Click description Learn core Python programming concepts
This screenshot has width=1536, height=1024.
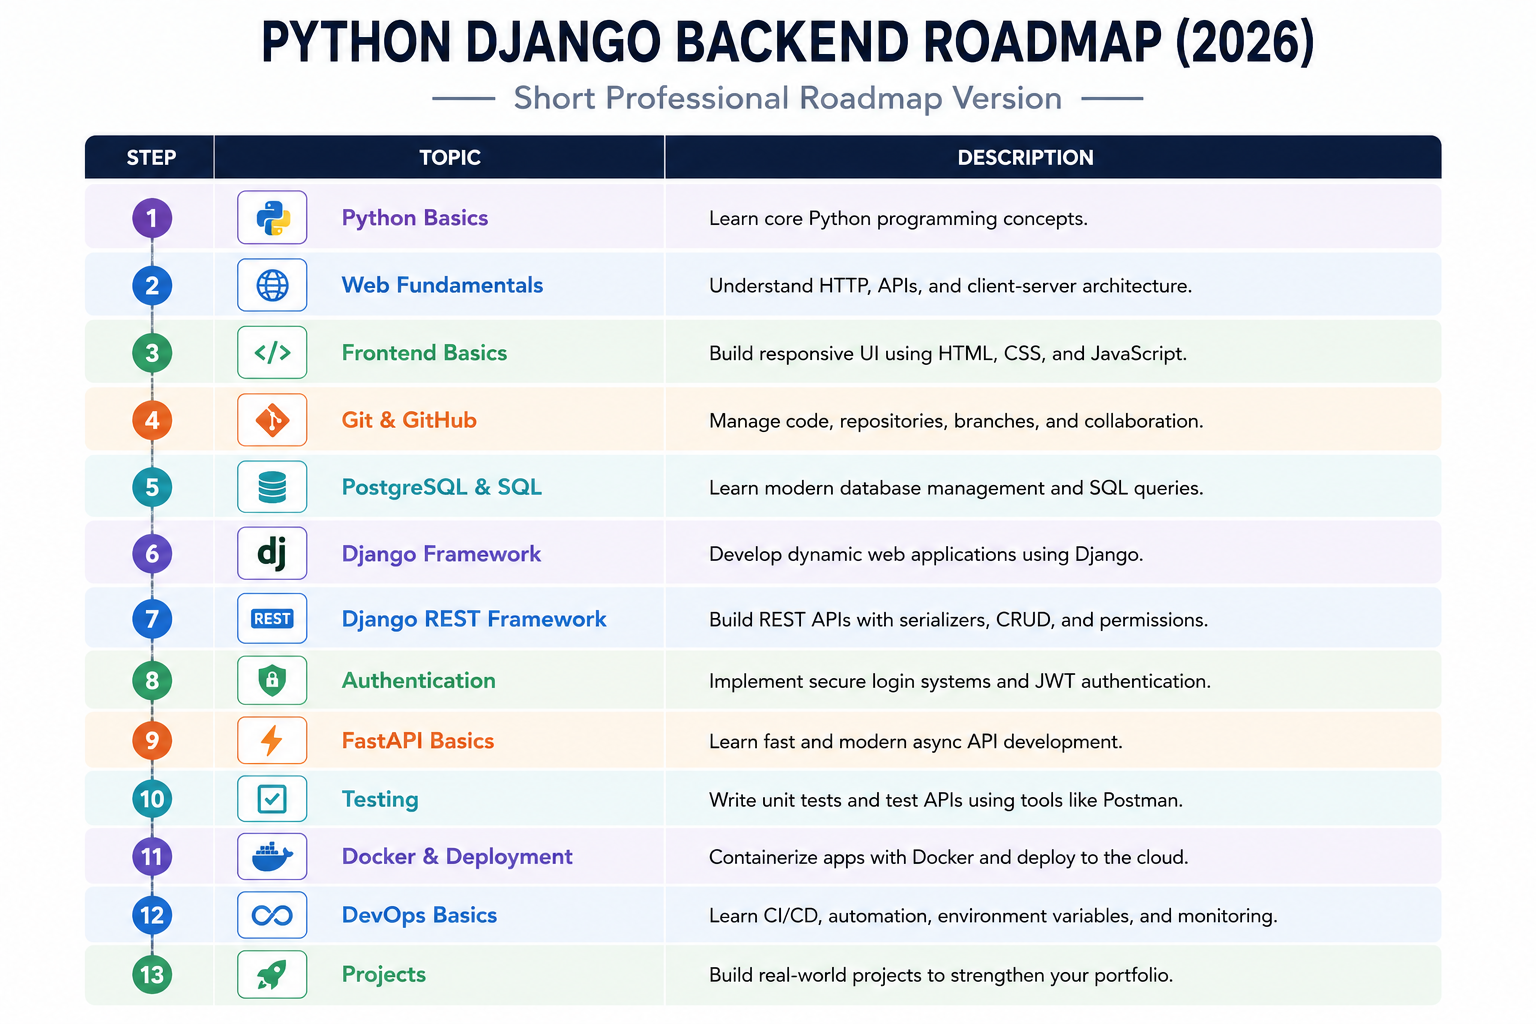(898, 219)
